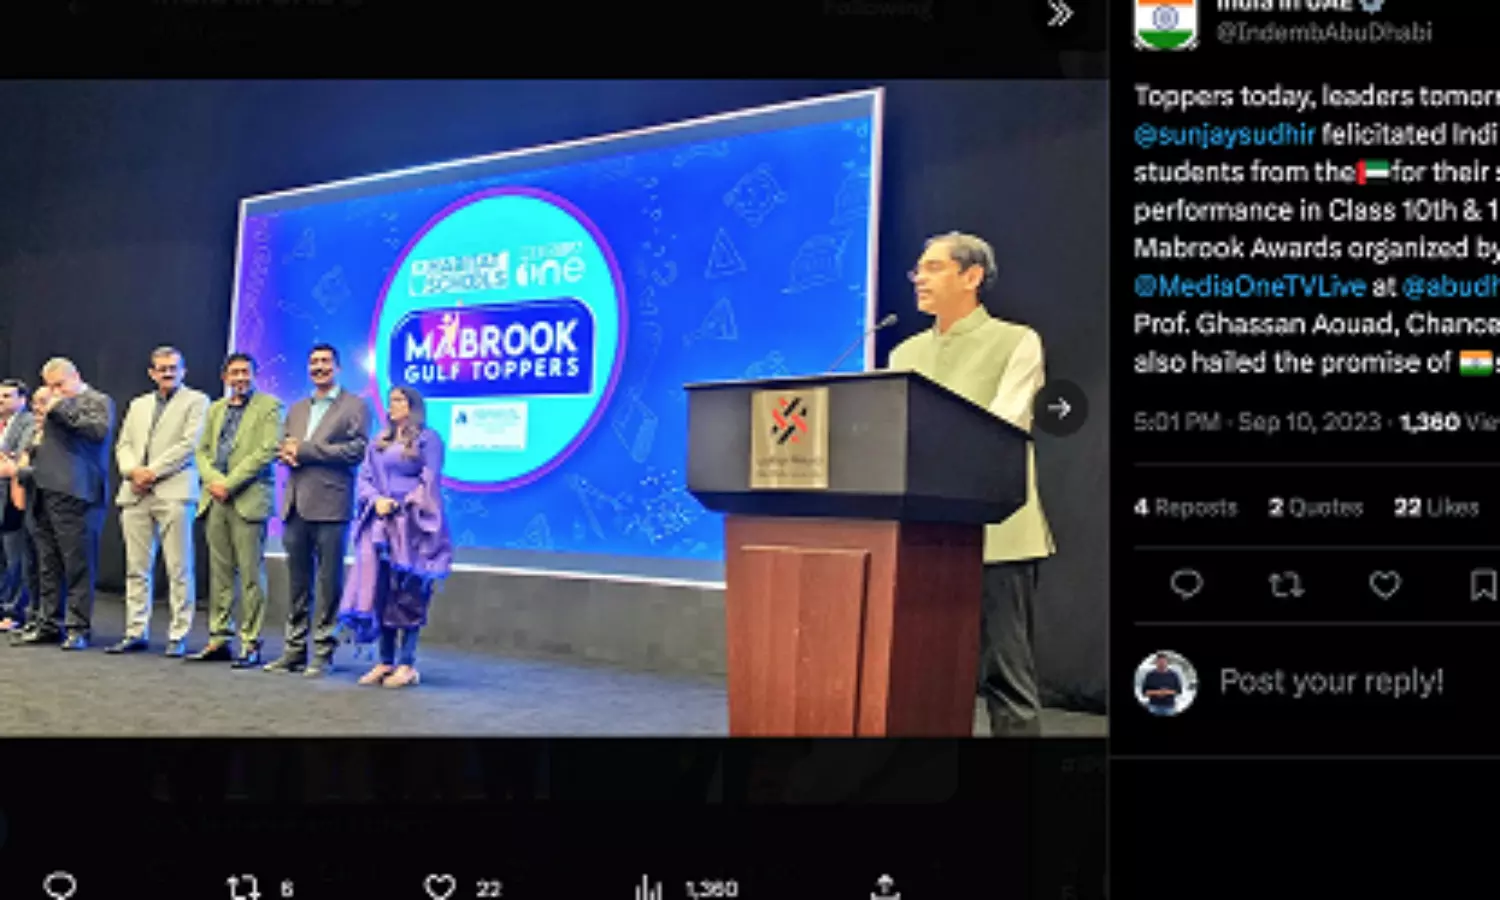1500x900 pixels.
Task: View 22 Likes list
Action: point(1436,508)
